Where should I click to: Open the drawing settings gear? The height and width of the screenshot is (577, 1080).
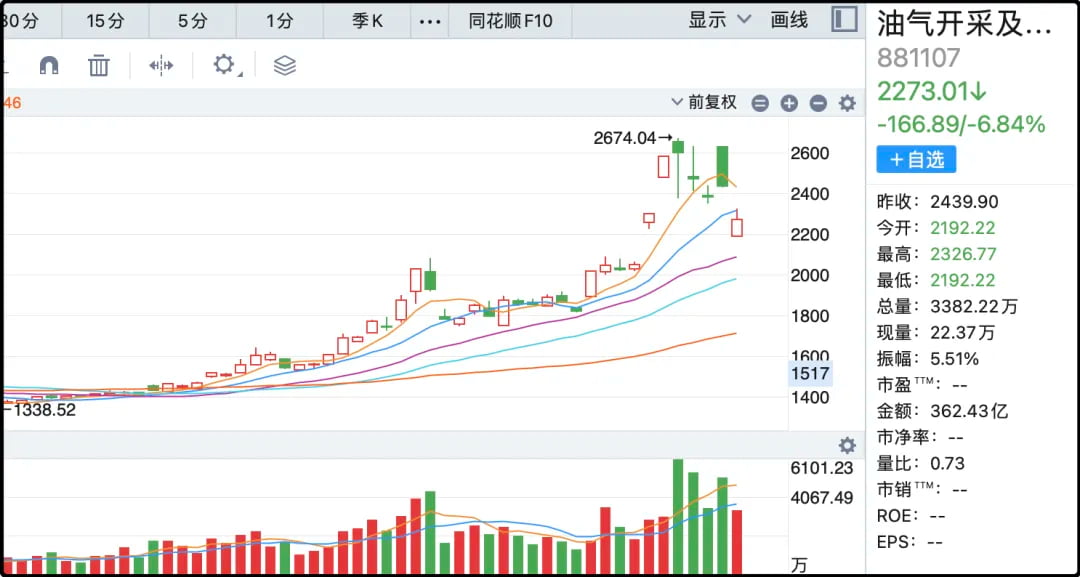(224, 65)
